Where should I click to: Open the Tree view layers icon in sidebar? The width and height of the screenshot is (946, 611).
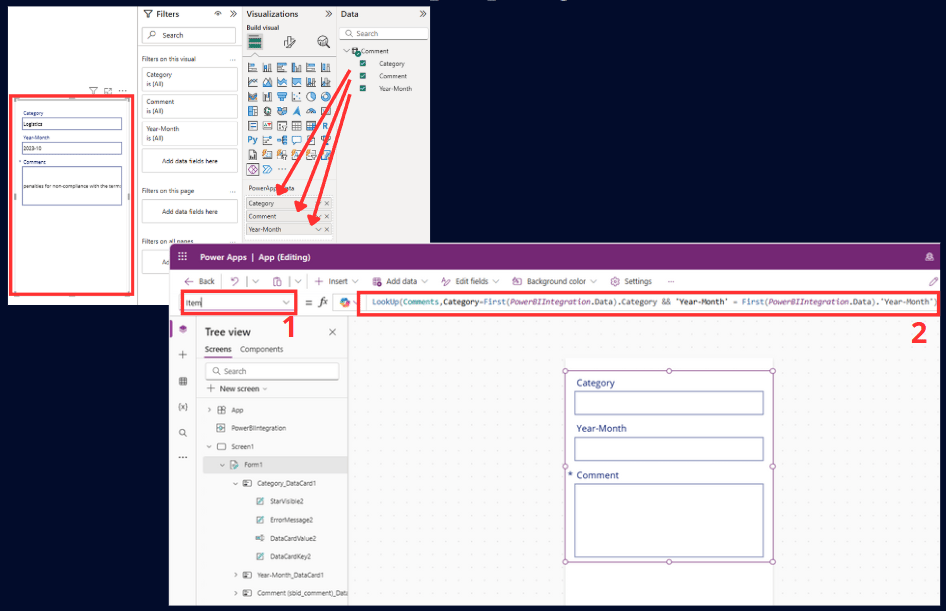[x=183, y=329]
